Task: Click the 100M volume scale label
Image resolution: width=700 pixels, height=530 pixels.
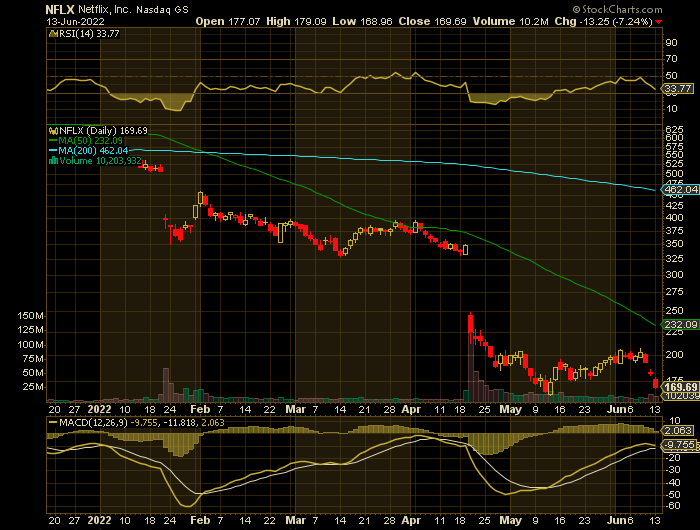Action: 30,345
